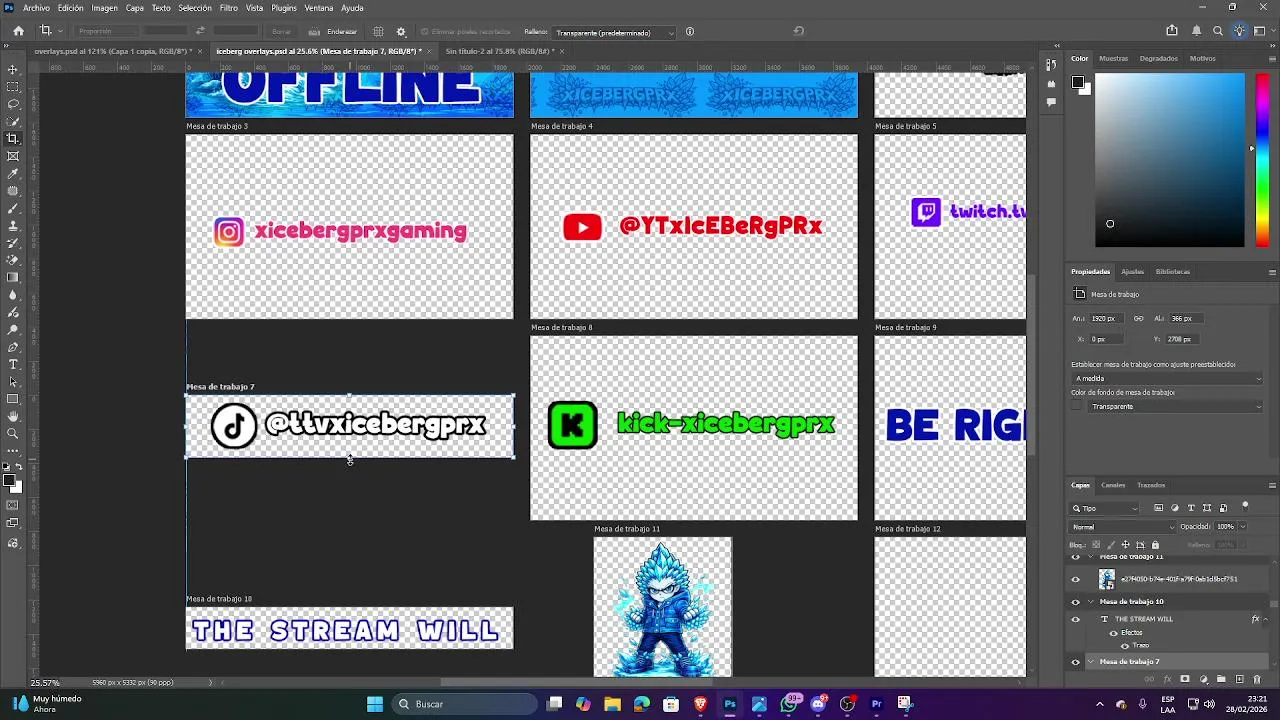
Task: Reset crop with the undo arrow icon
Action: point(798,31)
